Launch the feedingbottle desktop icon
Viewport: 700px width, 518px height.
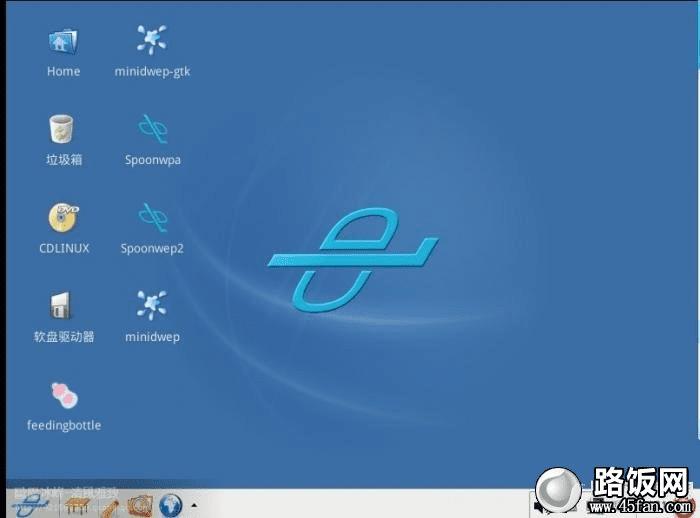(x=64, y=395)
